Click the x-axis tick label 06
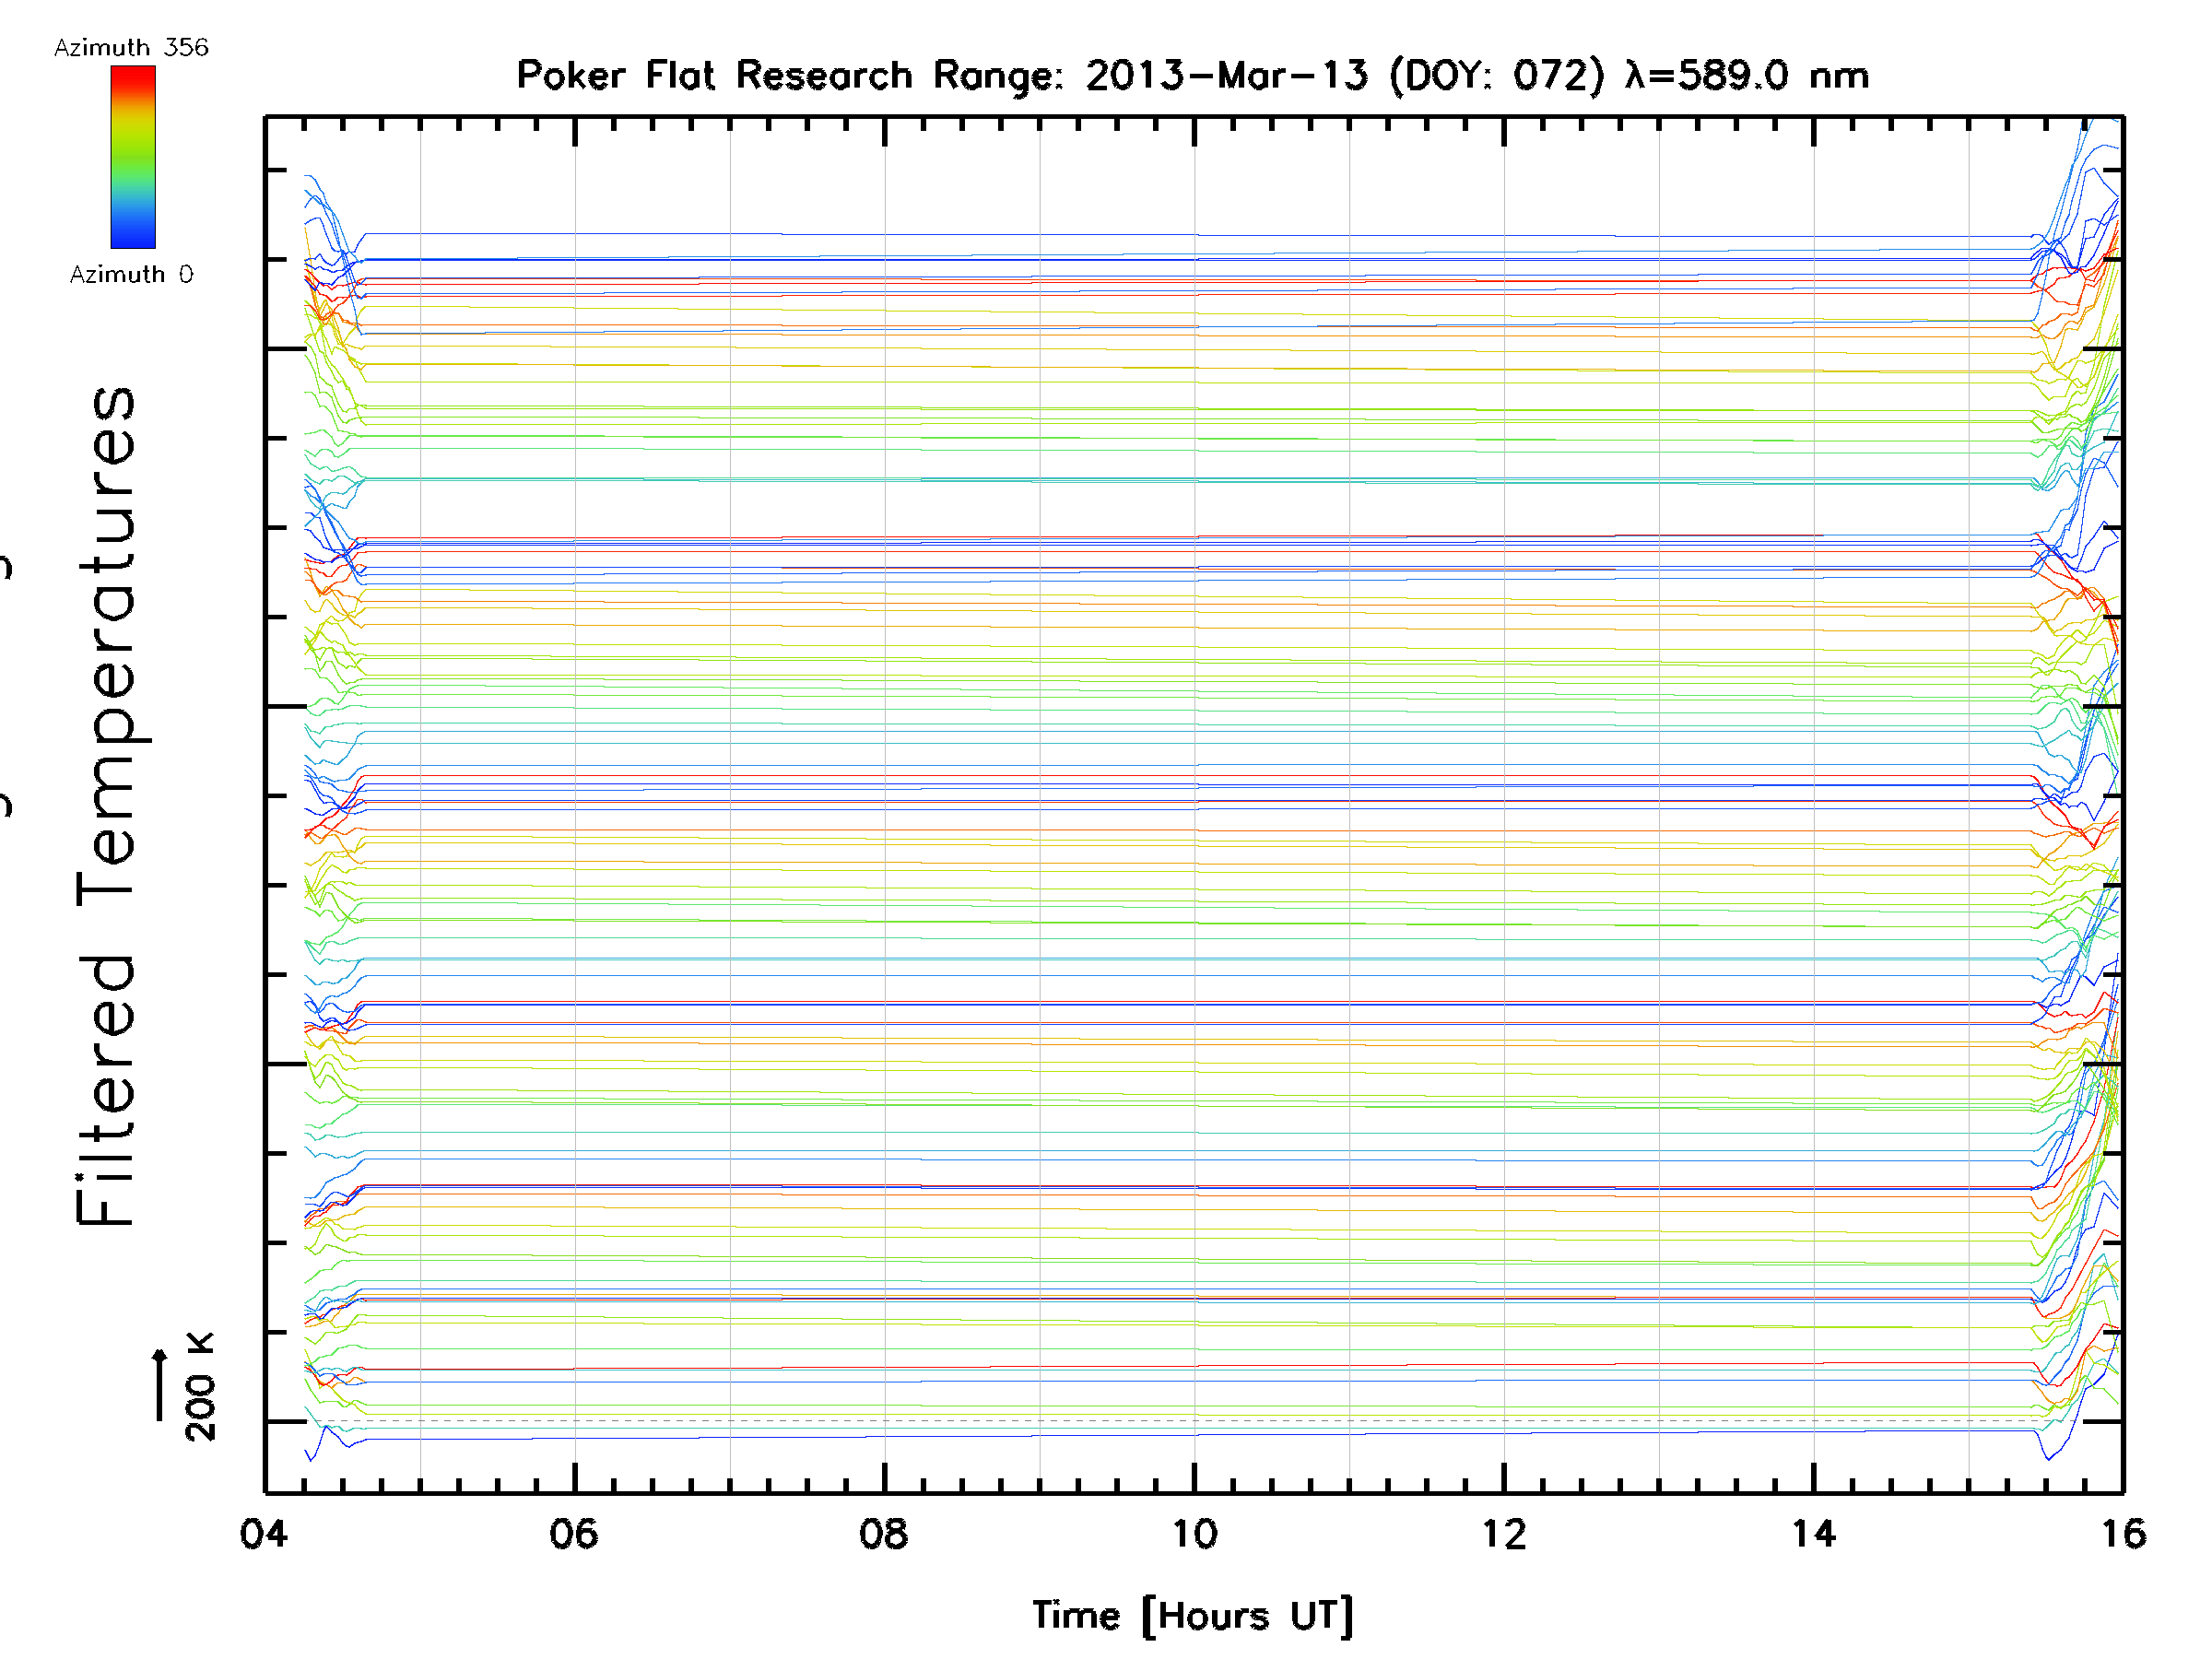The width and height of the screenshot is (2212, 1659). (x=574, y=1534)
